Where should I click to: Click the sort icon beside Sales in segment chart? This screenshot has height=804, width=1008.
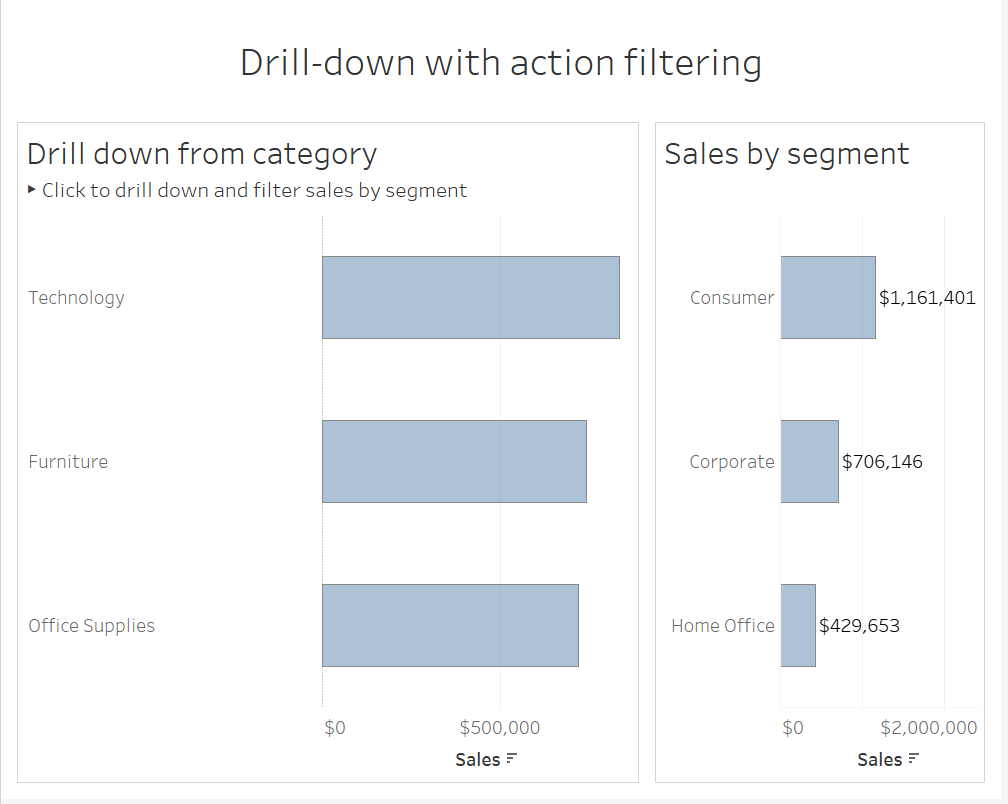pyautogui.click(x=914, y=759)
